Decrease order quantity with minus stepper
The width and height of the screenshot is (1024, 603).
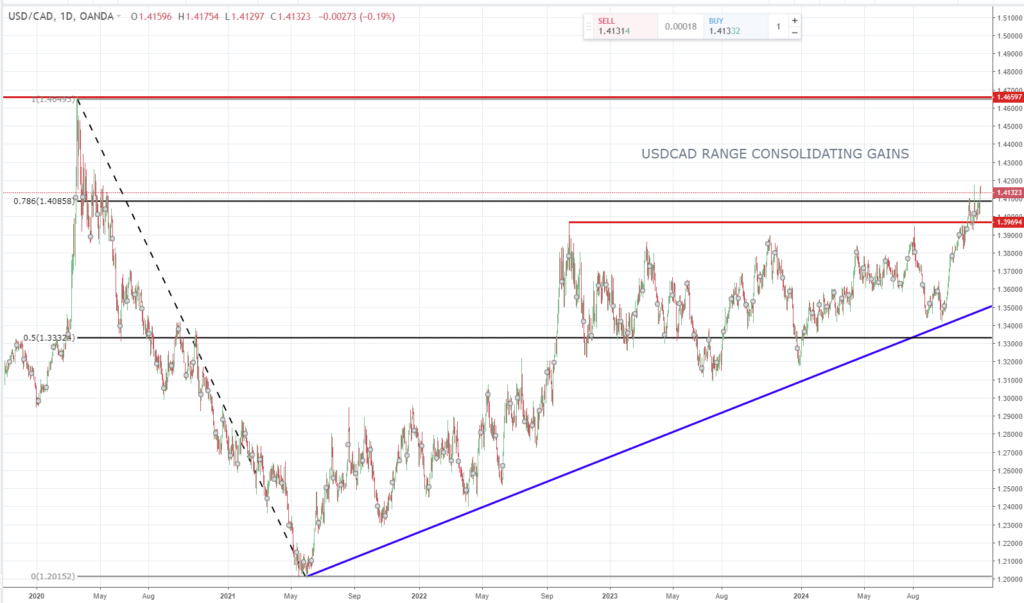click(x=794, y=33)
